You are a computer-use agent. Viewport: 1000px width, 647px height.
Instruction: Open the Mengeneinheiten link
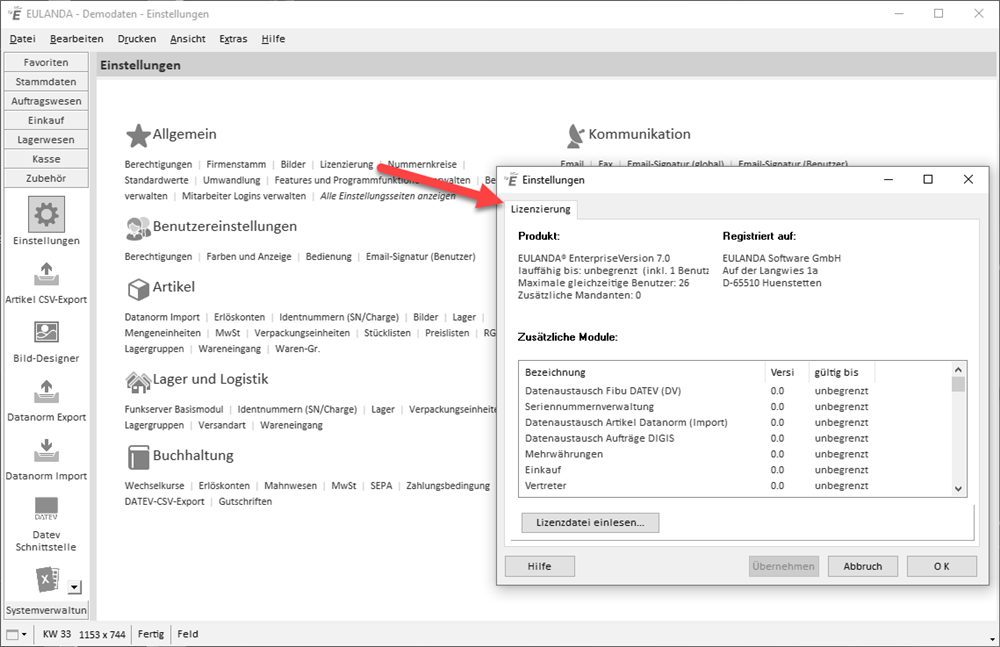(163, 333)
